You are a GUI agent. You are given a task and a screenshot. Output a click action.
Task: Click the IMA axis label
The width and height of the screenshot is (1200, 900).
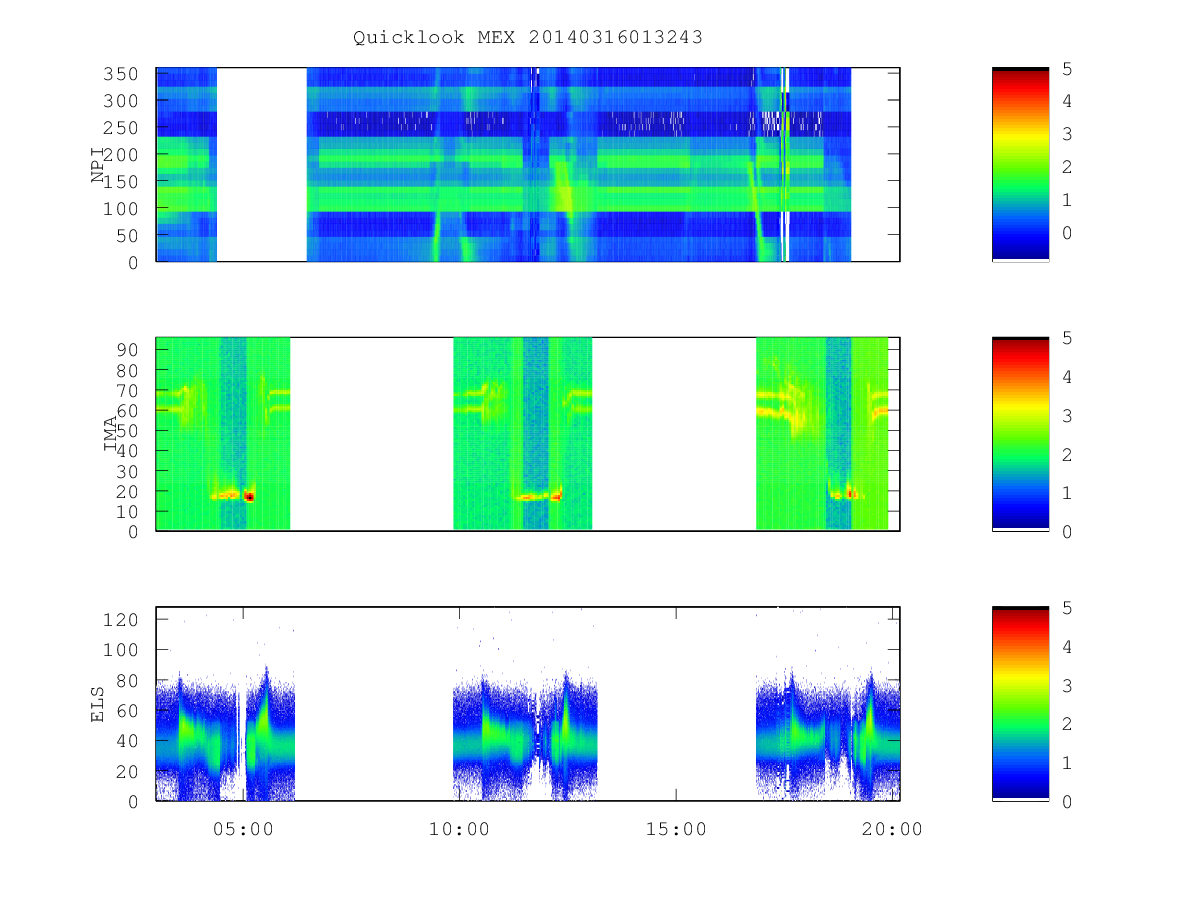click(x=110, y=434)
